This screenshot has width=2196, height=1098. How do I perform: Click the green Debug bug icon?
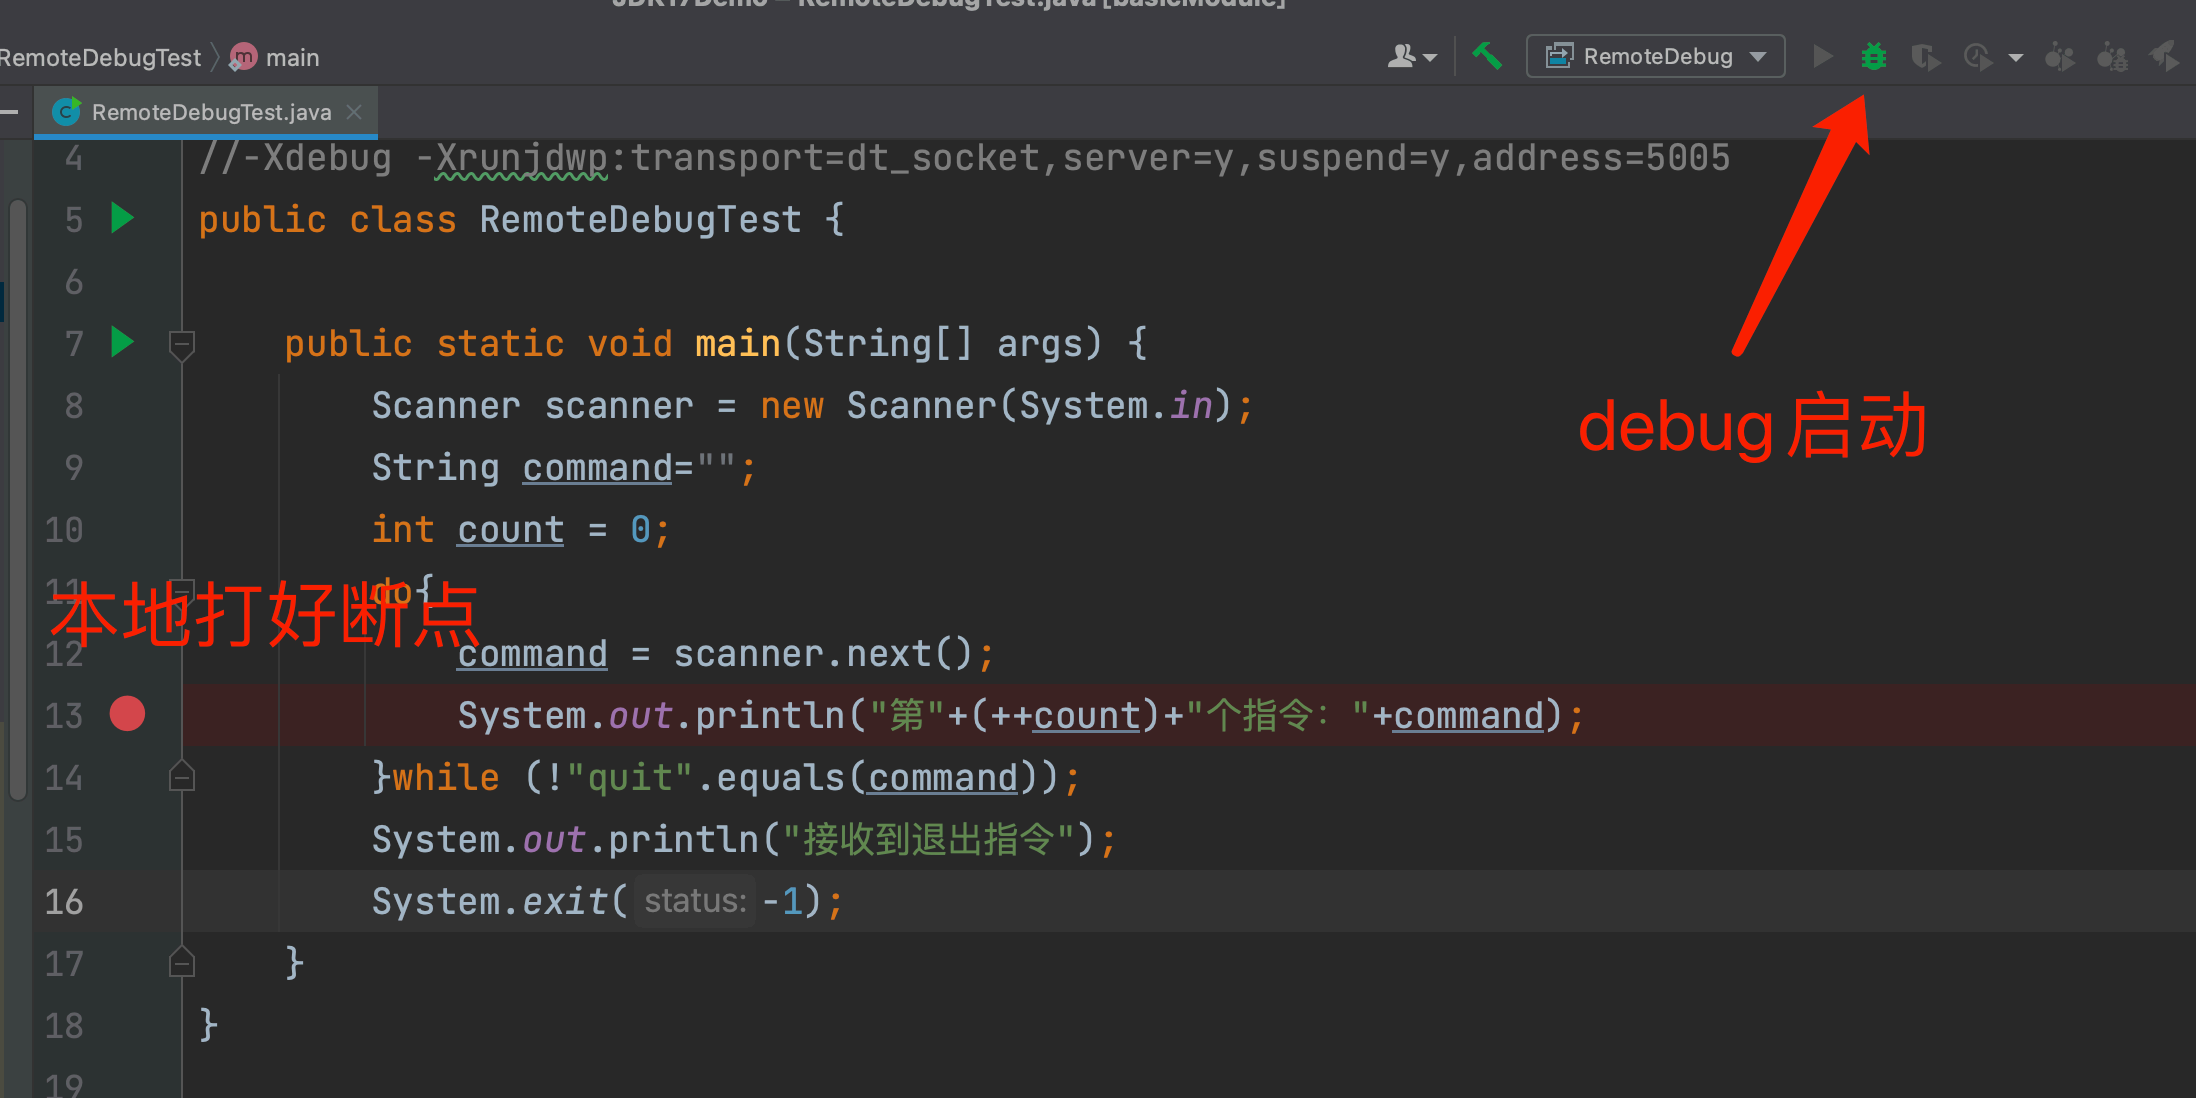pos(1873,57)
